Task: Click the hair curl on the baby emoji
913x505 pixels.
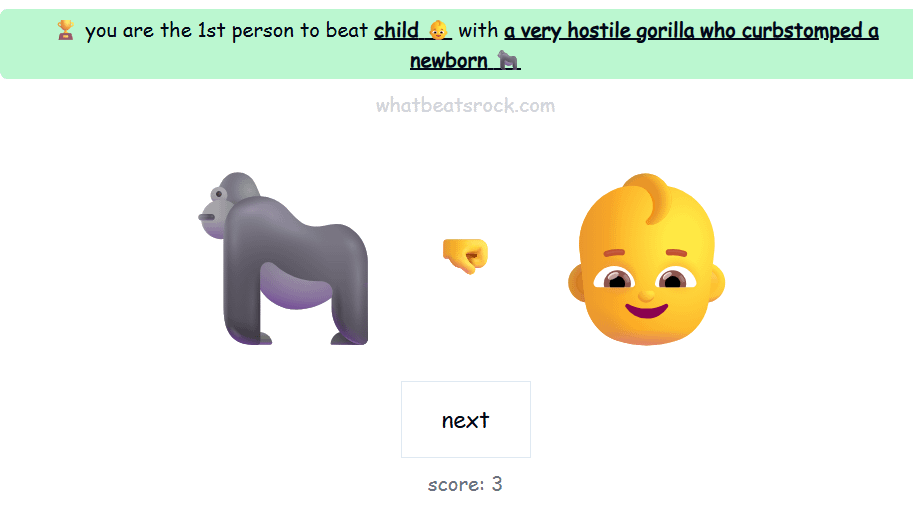Action: pos(647,196)
